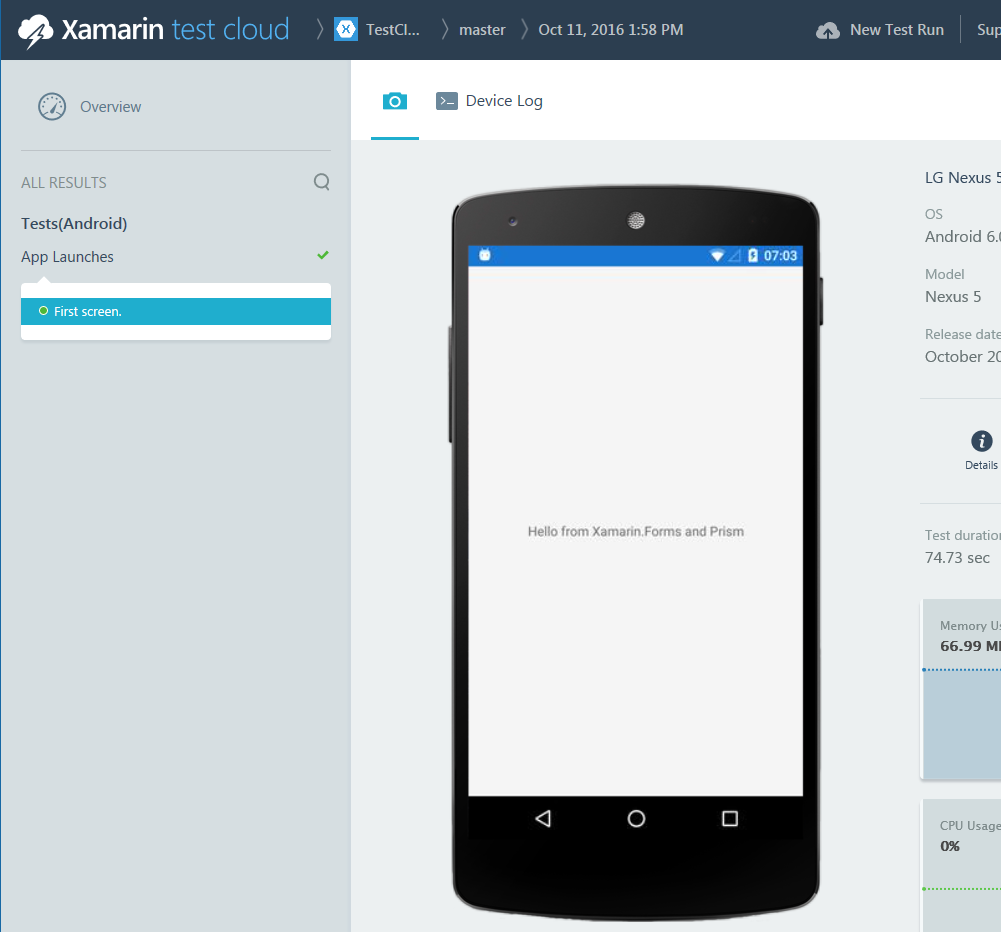The image size is (1001, 932).
Task: Click the Android OS version value
Action: (x=963, y=237)
